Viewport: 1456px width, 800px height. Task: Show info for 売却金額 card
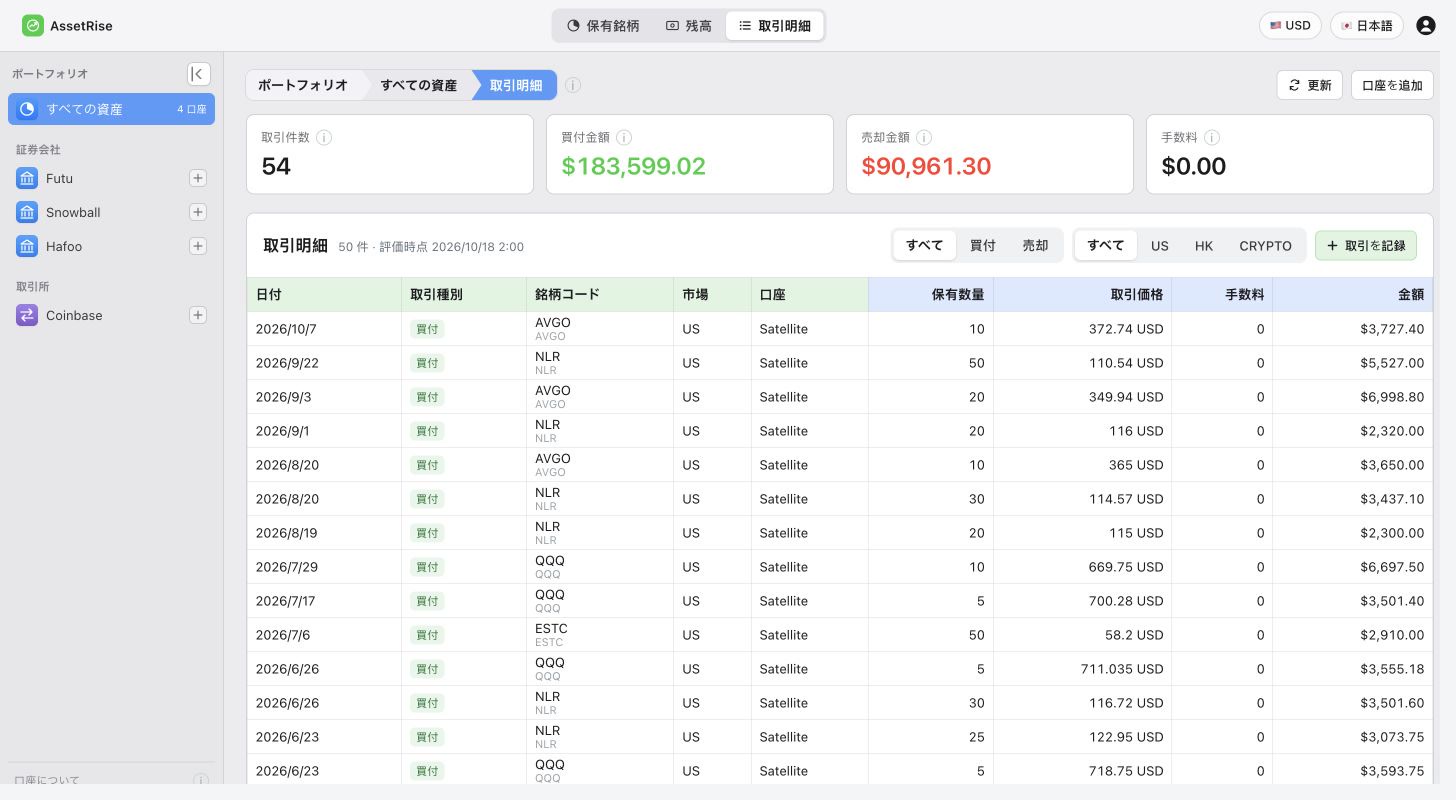point(924,138)
